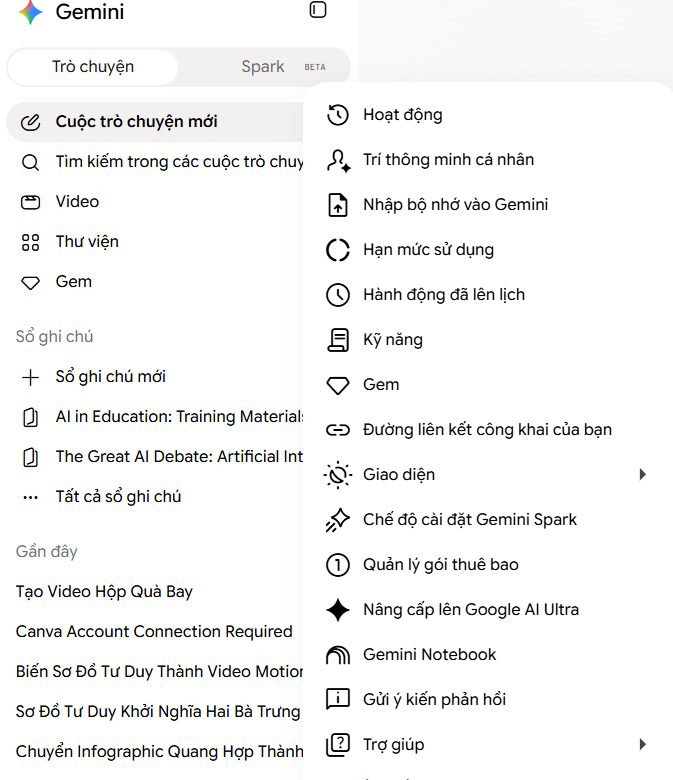Create Sổ ghi chú mới
Screen dimensions: 673x780
point(155,377)
